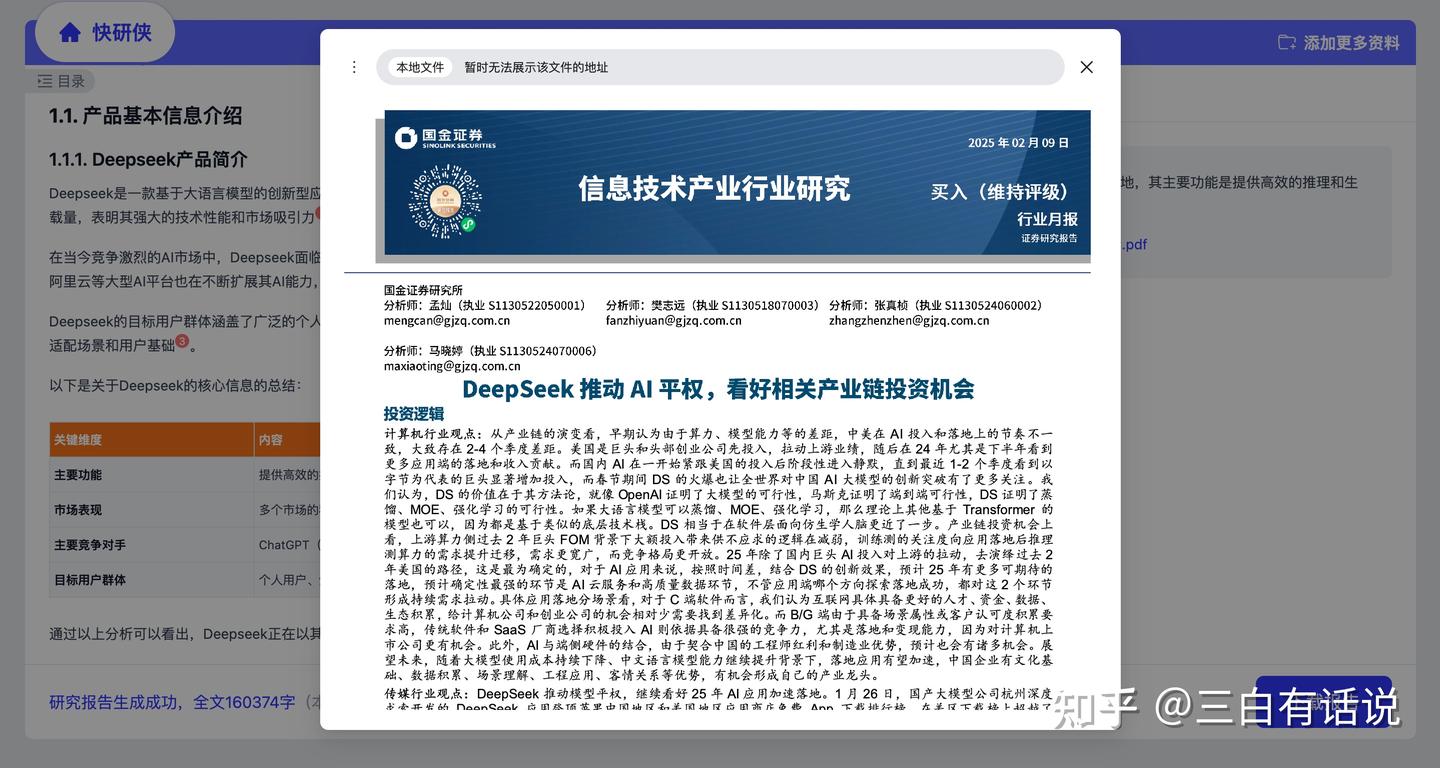Image resolution: width=1440 pixels, height=768 pixels.
Task: Click citation badge 3 after 用户基础
Action: (x=182, y=341)
